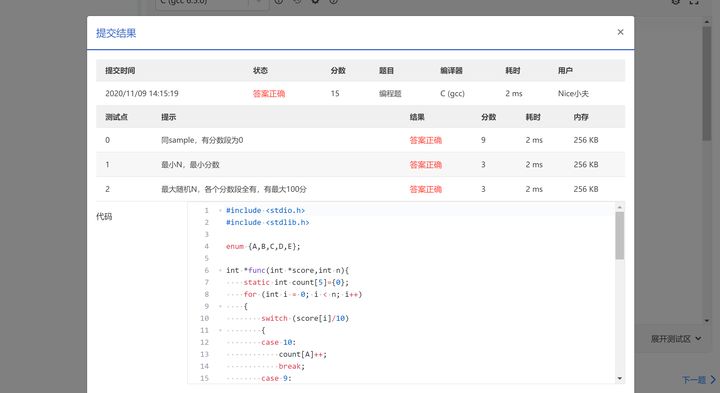The height and width of the screenshot is (393, 720).
Task: Click the 状态 column header
Action: click(260, 71)
